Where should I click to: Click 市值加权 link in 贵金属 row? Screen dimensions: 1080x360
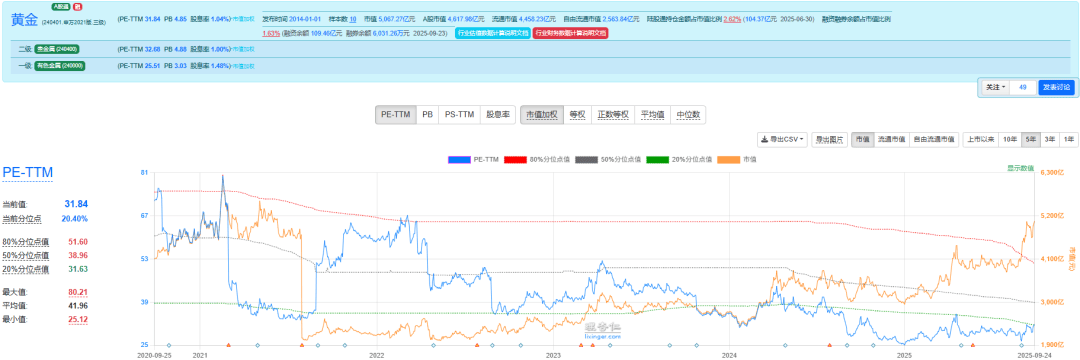pos(244,49)
